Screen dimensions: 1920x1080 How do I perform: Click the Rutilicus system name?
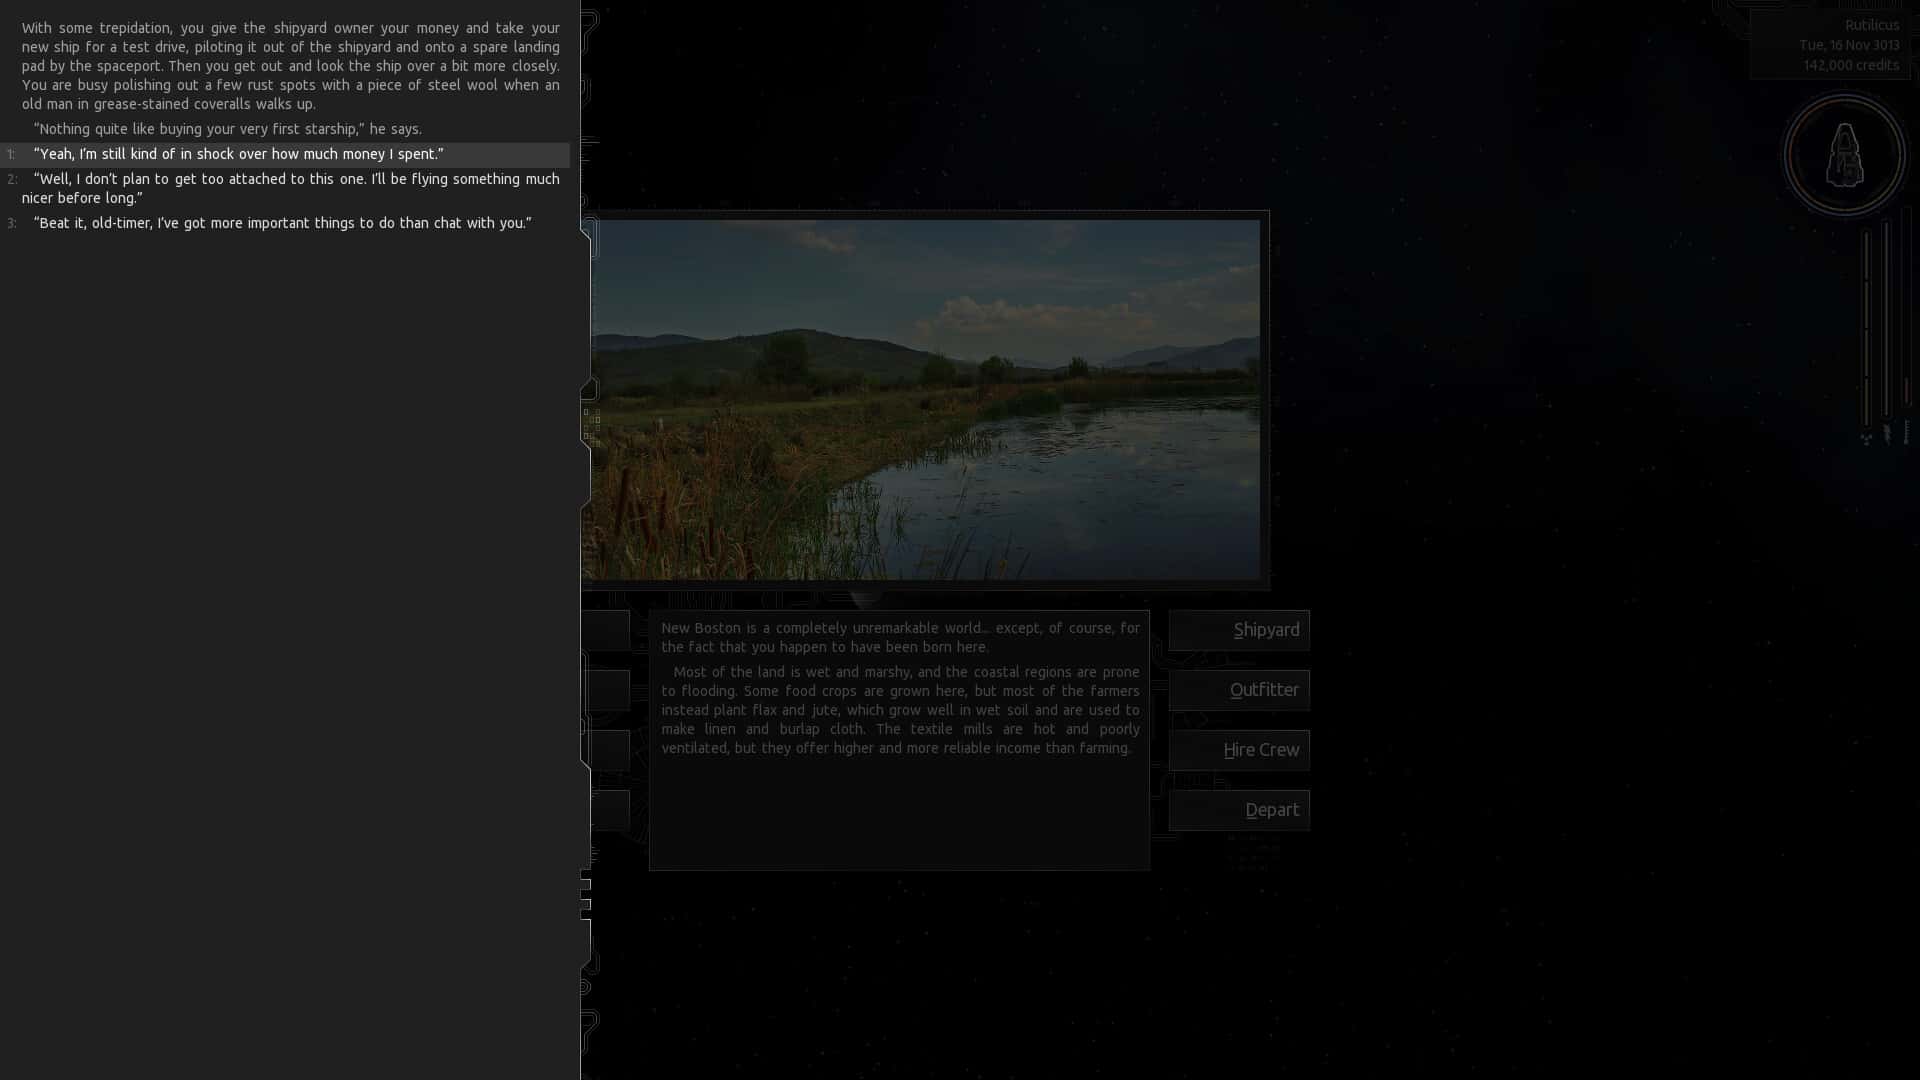(x=1873, y=25)
